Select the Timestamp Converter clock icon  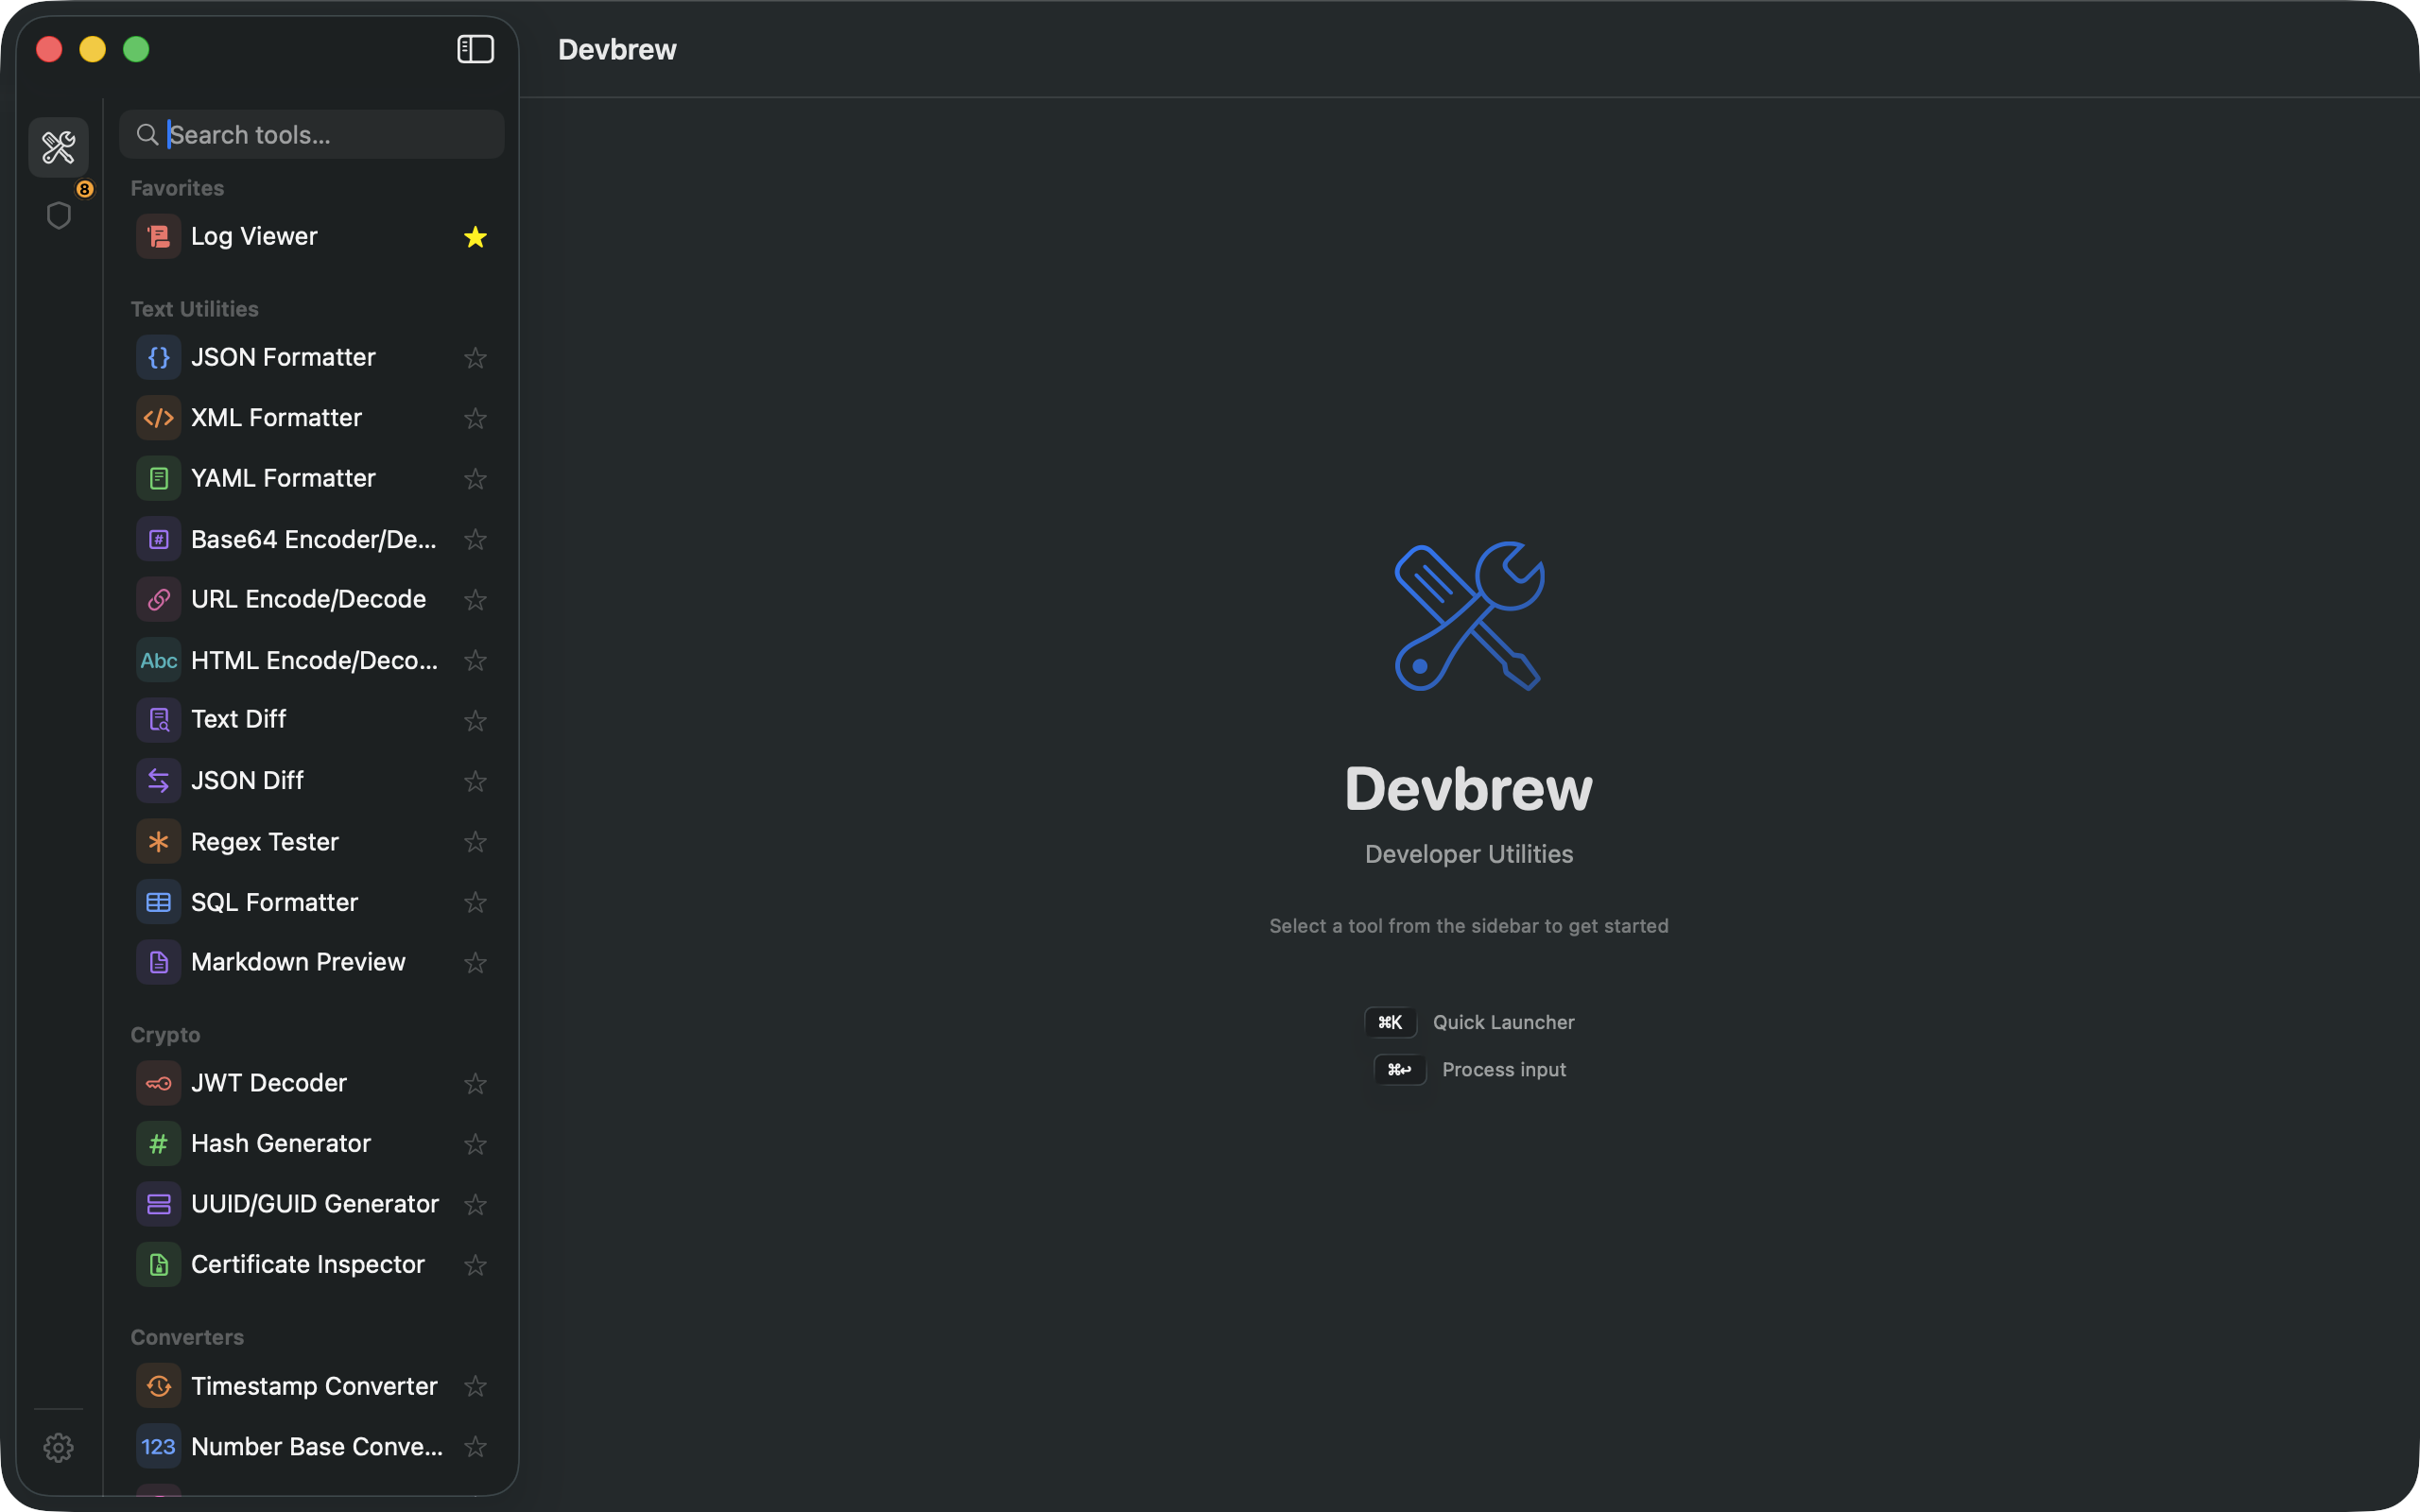coord(158,1385)
